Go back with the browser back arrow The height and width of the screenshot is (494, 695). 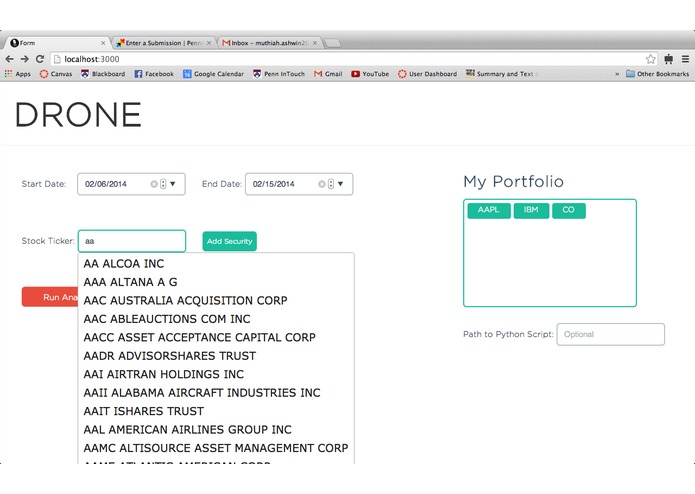[9, 59]
